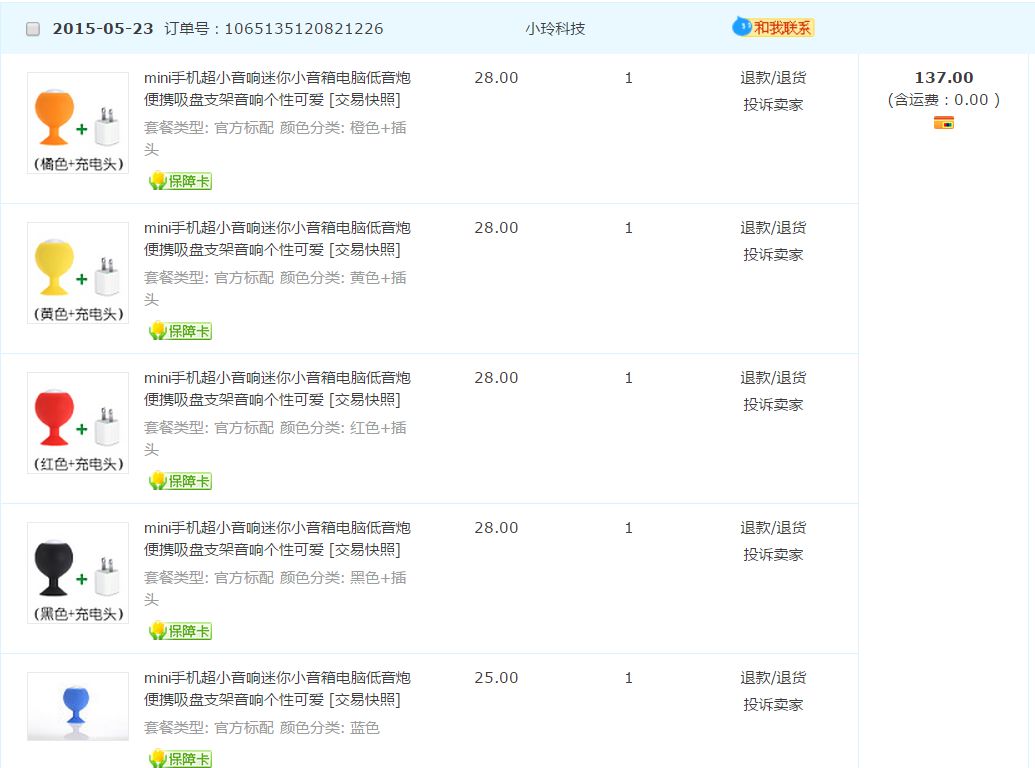
Task: Open the yellow speaker product thumbnail
Action: pos(78,272)
